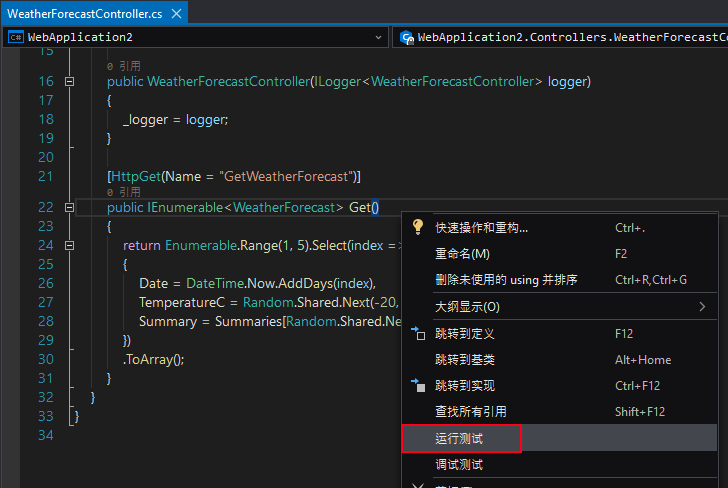
Task: Click IEnumerable type on line 22
Action: pyautogui.click(x=185, y=208)
